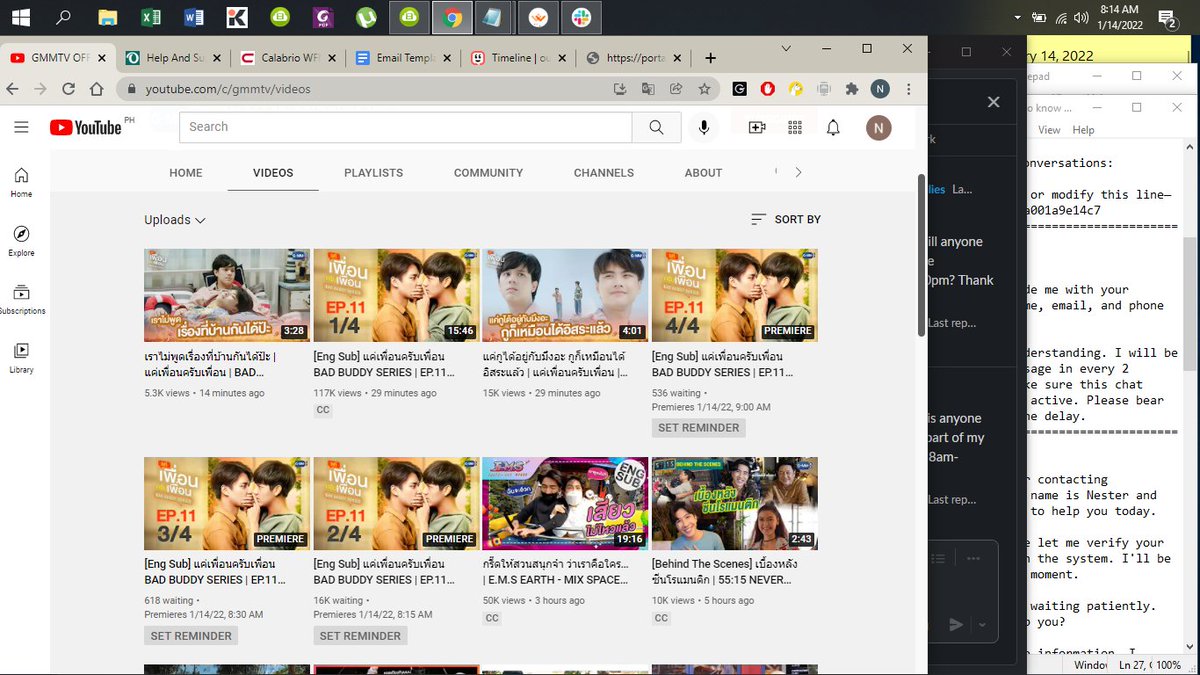Open Excel from the taskbar
Image resolution: width=1200 pixels, height=675 pixels.
150,17
